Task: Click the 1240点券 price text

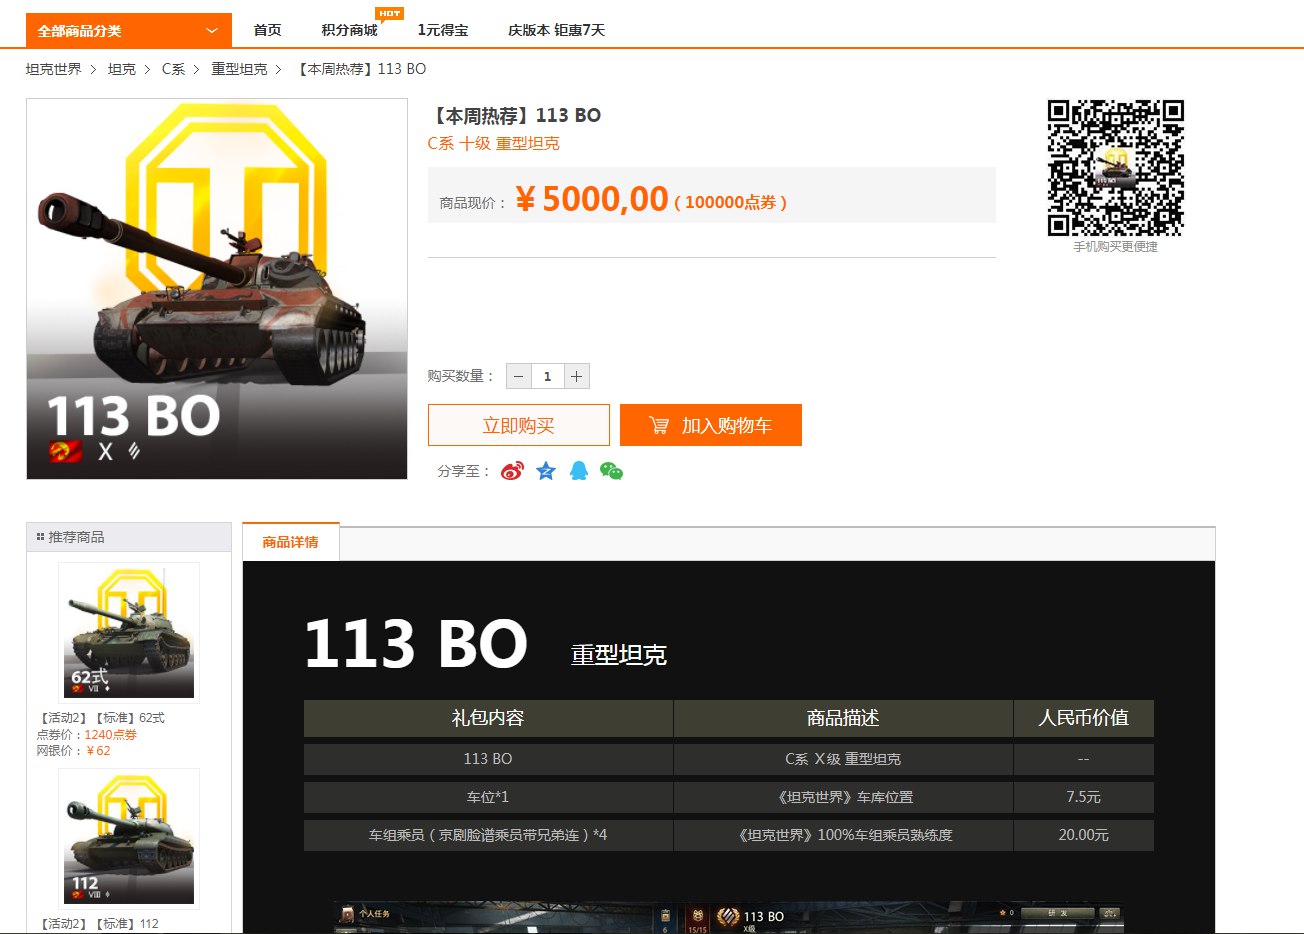Action: (x=111, y=734)
